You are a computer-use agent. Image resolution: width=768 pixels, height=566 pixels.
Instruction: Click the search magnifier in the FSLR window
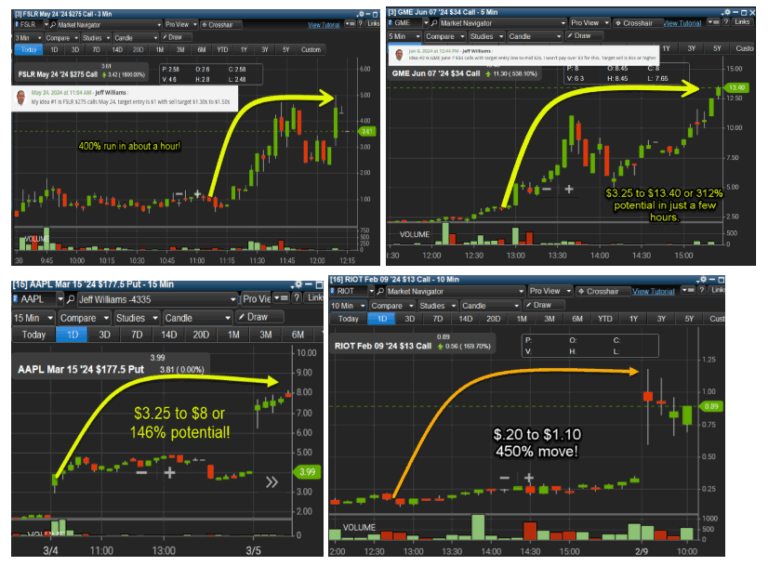click(x=53, y=24)
